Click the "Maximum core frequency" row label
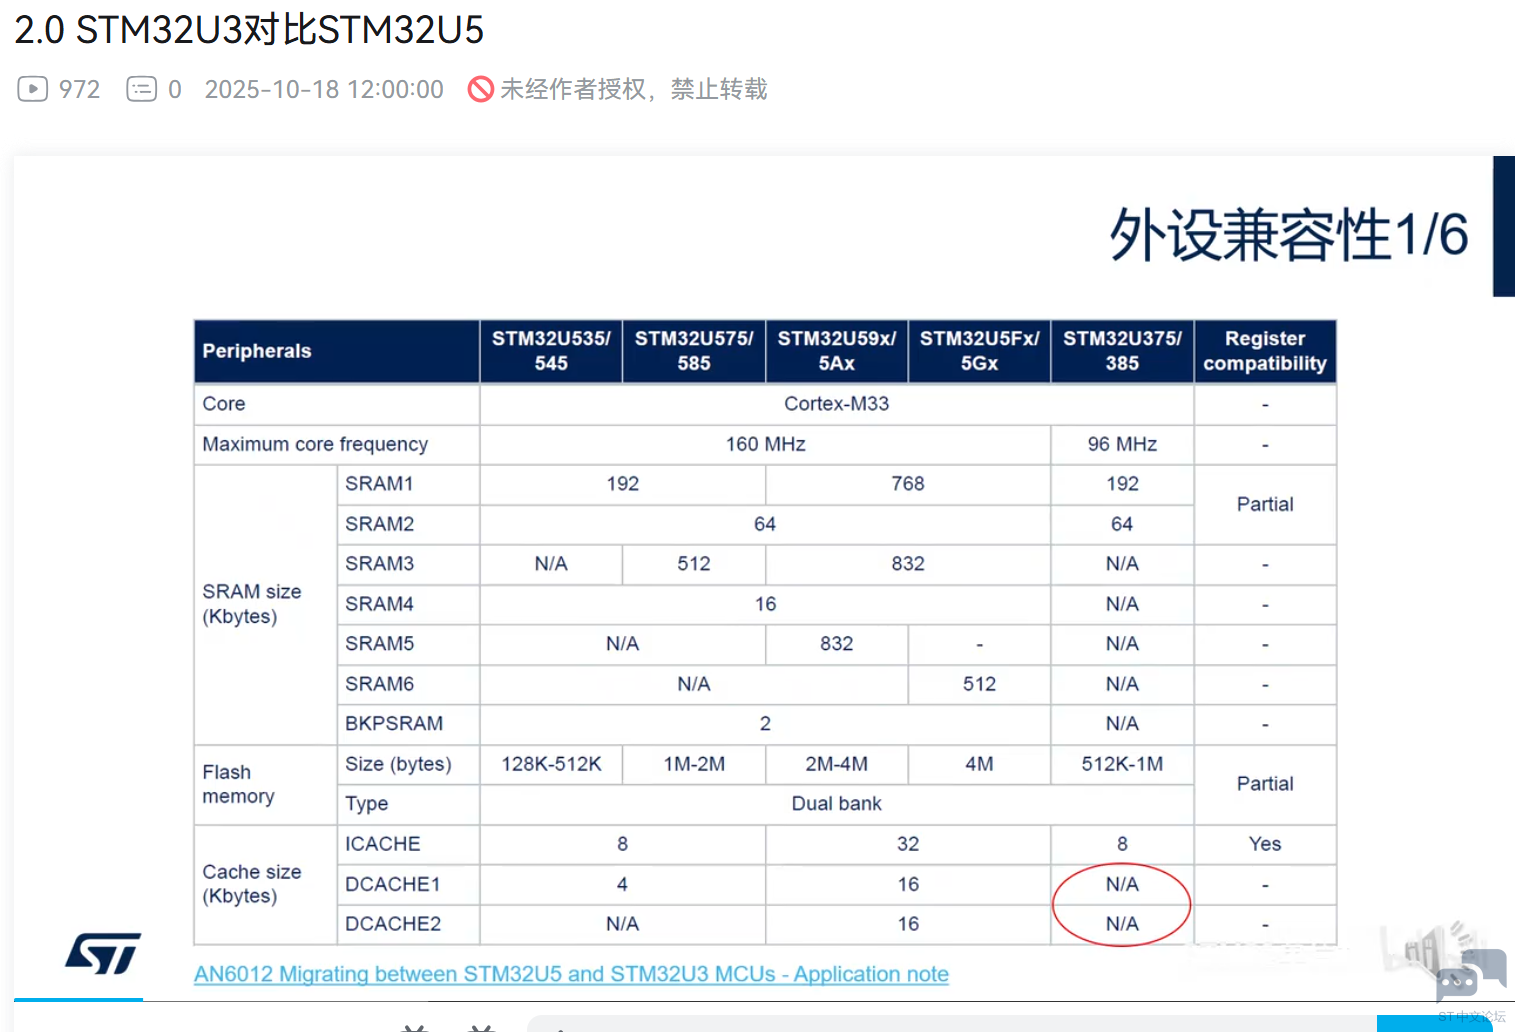Screen dimensions: 1515x1032 point(315,444)
